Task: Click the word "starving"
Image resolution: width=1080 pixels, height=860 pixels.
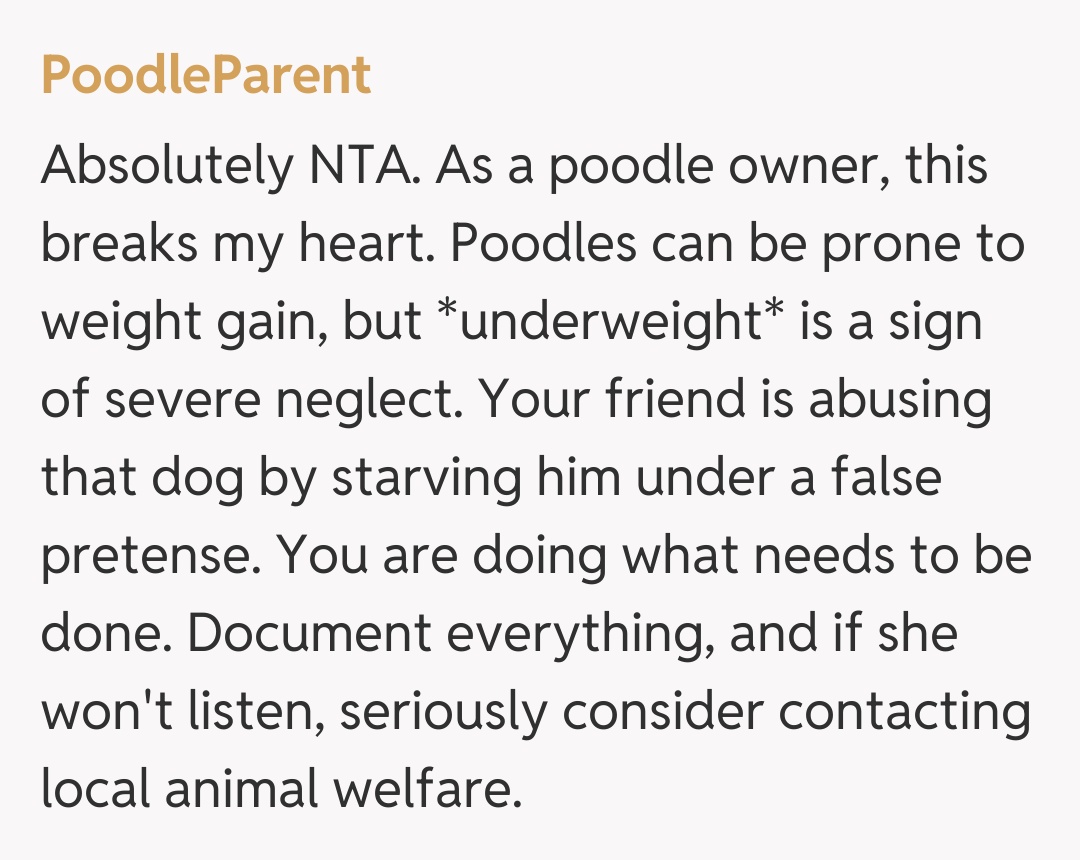Action: (x=427, y=479)
